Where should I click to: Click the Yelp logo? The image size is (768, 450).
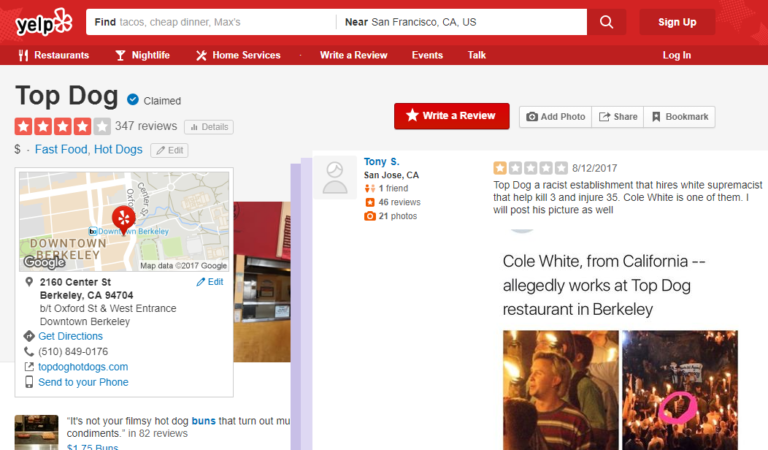pyautogui.click(x=44, y=23)
